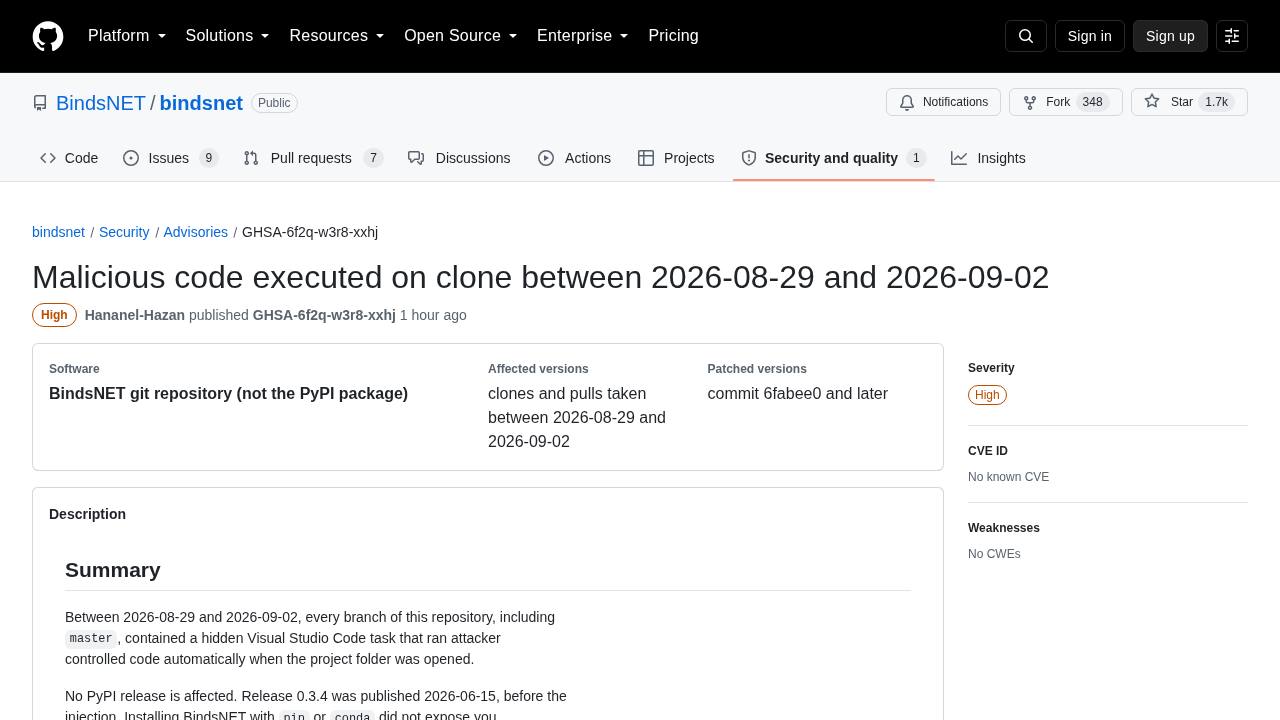Click the Pull requests branch icon
Screen dimensions: 1280x720
point(251,158)
